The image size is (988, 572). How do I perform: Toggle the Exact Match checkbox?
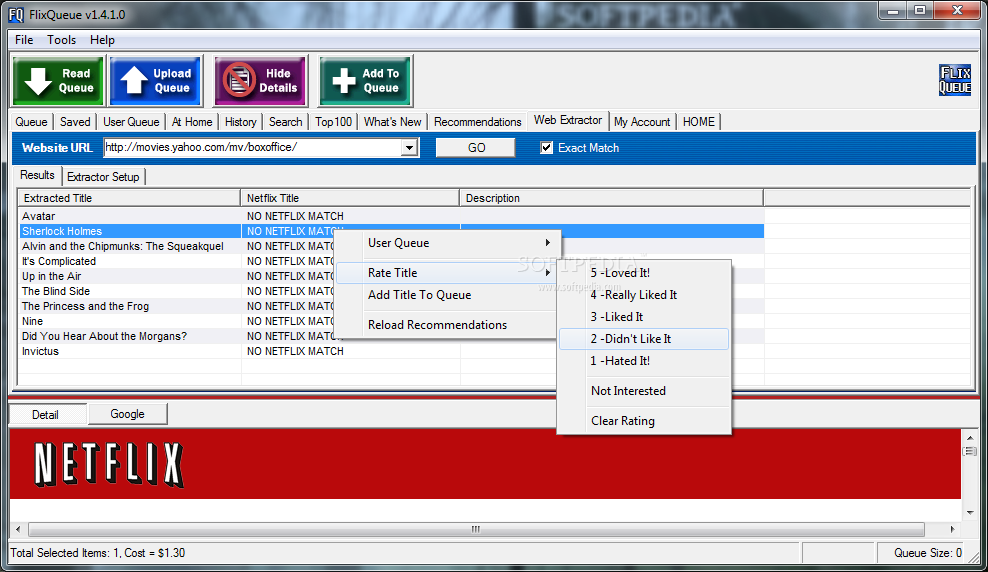[546, 148]
